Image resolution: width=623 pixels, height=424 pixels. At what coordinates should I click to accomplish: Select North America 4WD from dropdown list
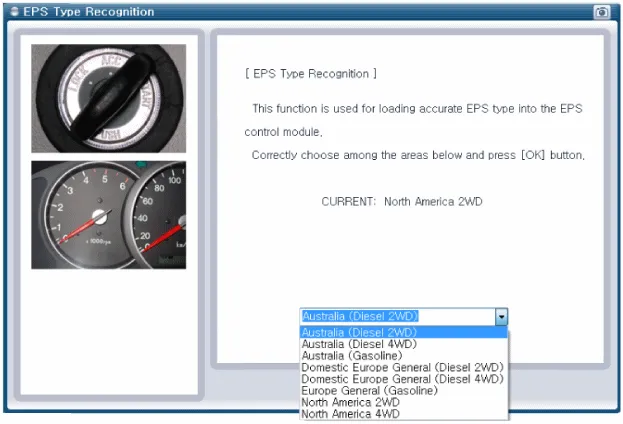[351, 413]
